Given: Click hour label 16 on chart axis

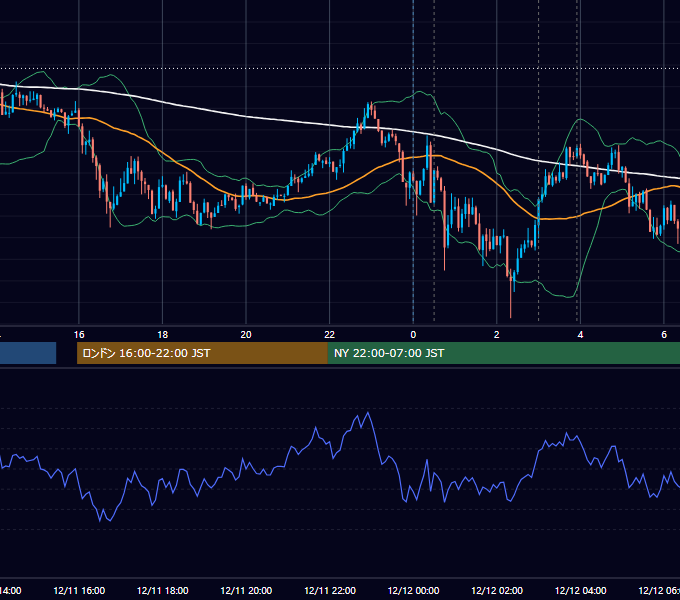Looking at the screenshot, I should coord(79,335).
